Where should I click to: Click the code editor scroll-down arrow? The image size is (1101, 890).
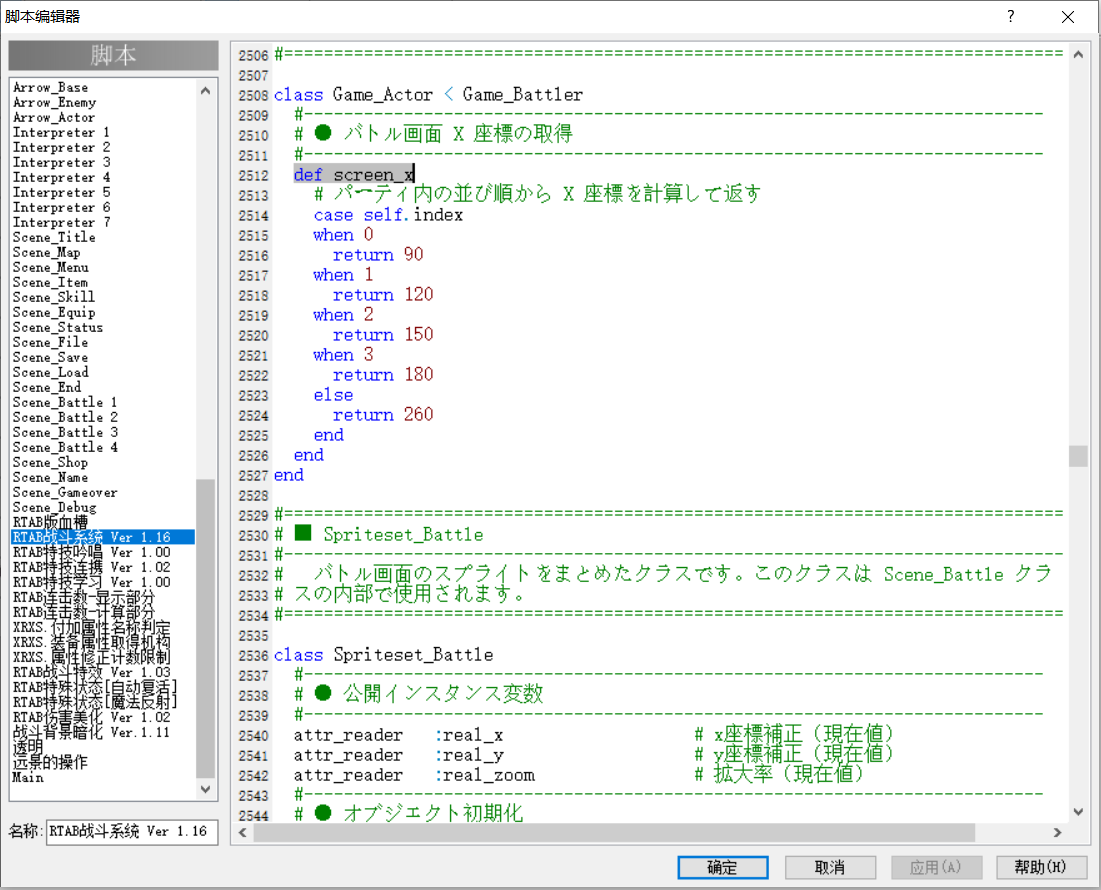pos(1078,812)
